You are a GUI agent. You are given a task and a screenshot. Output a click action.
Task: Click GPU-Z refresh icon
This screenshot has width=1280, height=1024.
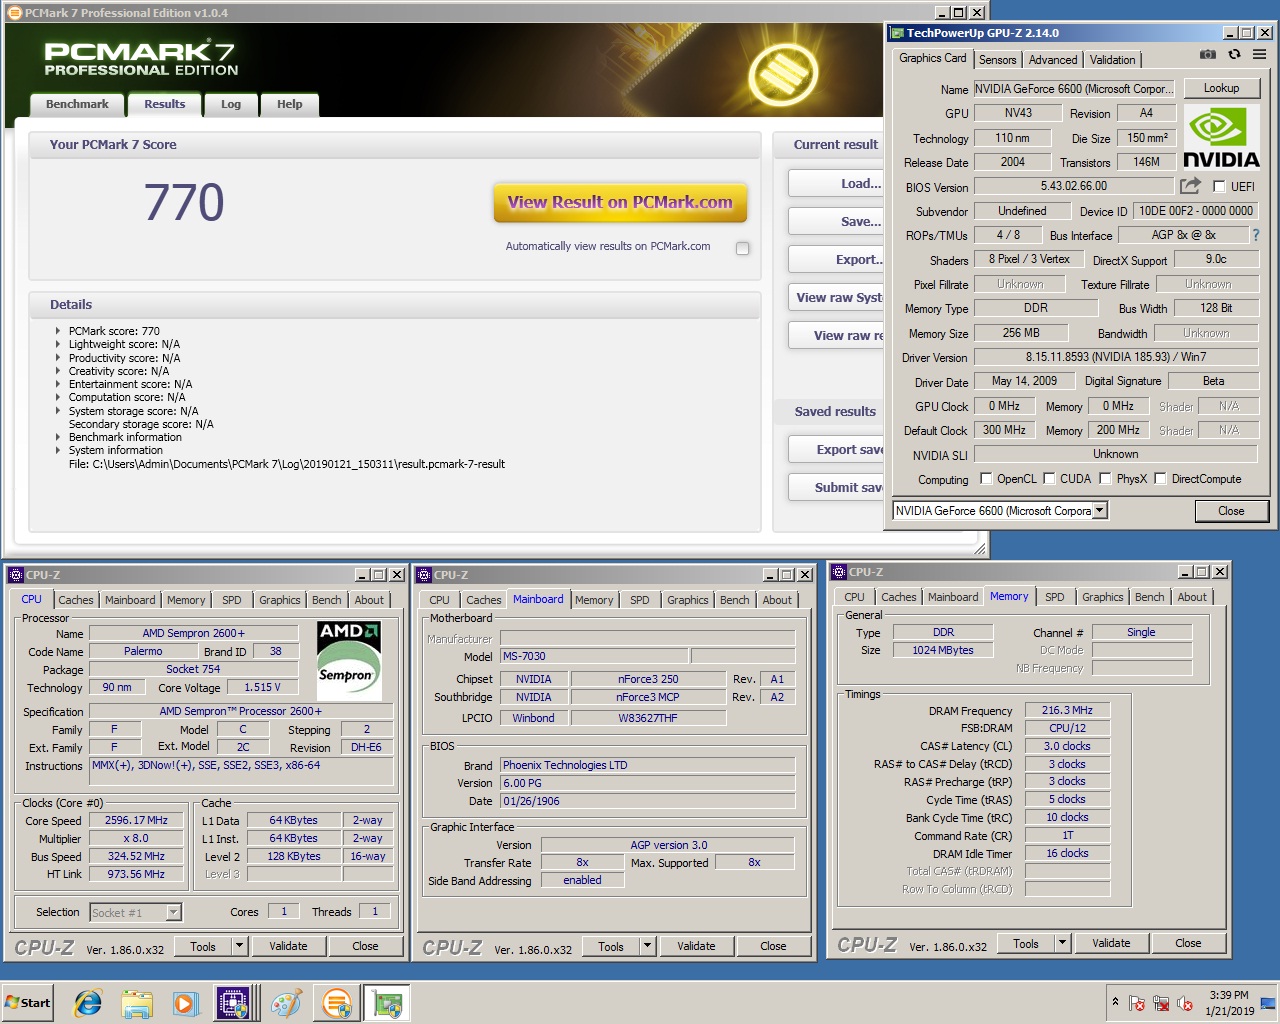pos(1234,54)
